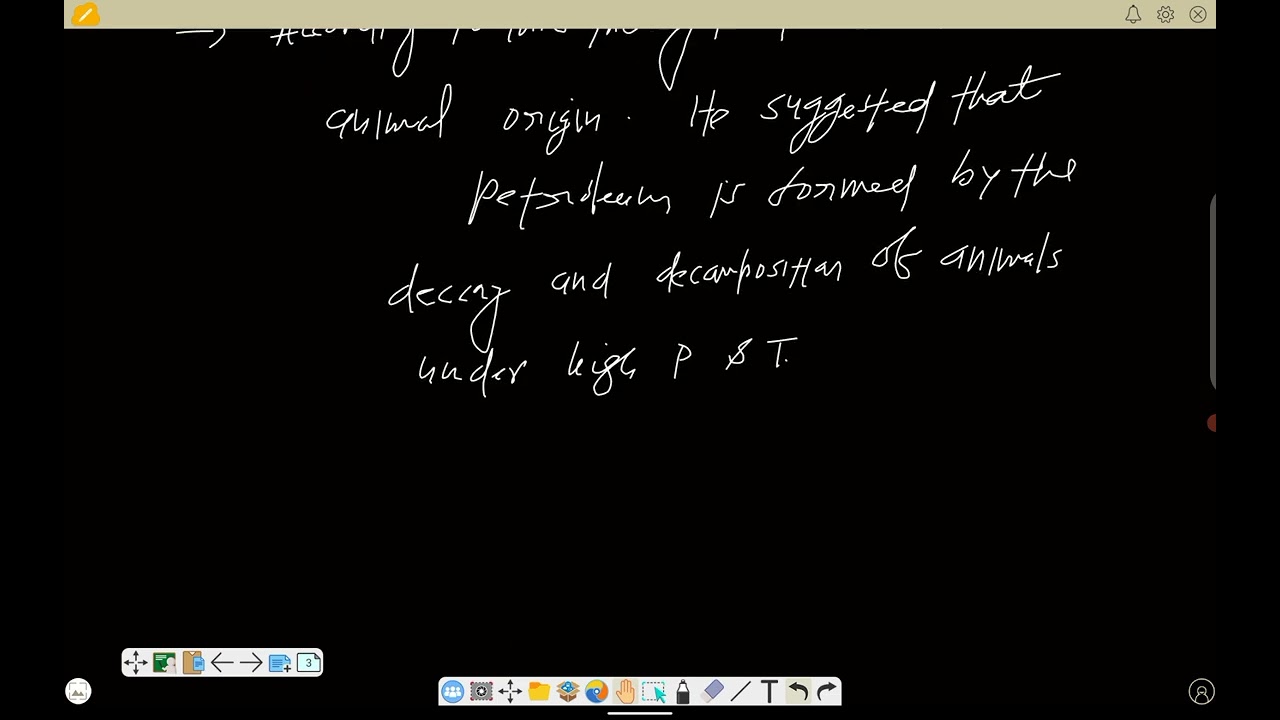Select the hand pan tool
Image resolution: width=1280 pixels, height=720 pixels.
click(626, 691)
